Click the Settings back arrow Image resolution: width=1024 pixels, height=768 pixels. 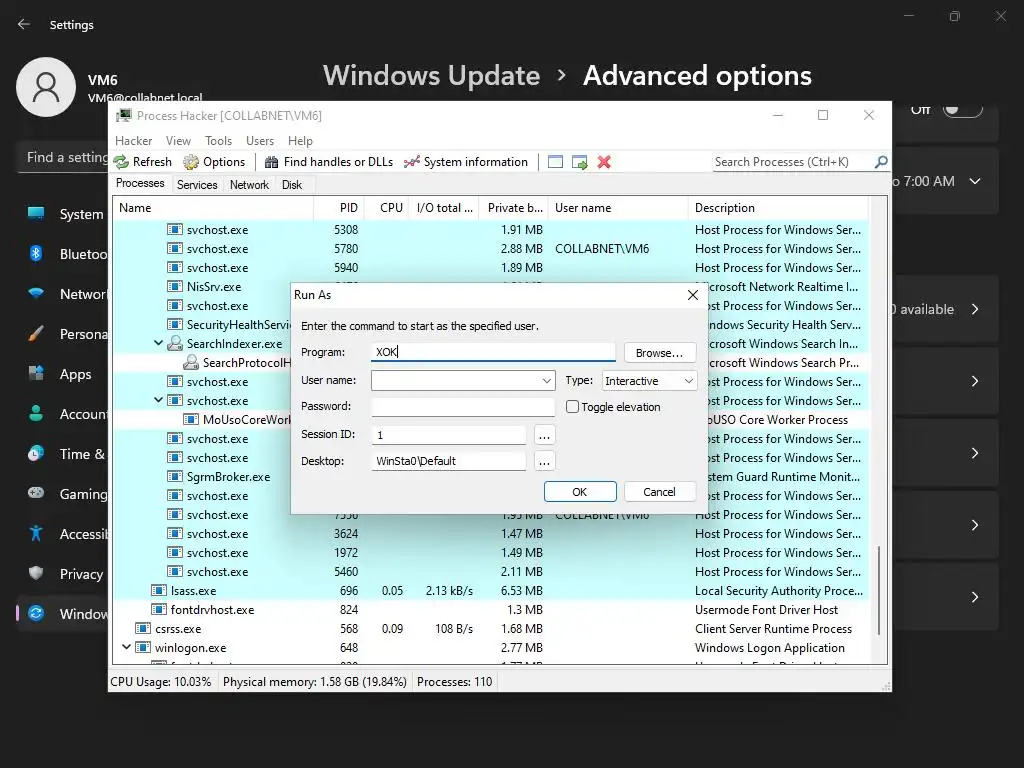point(24,24)
